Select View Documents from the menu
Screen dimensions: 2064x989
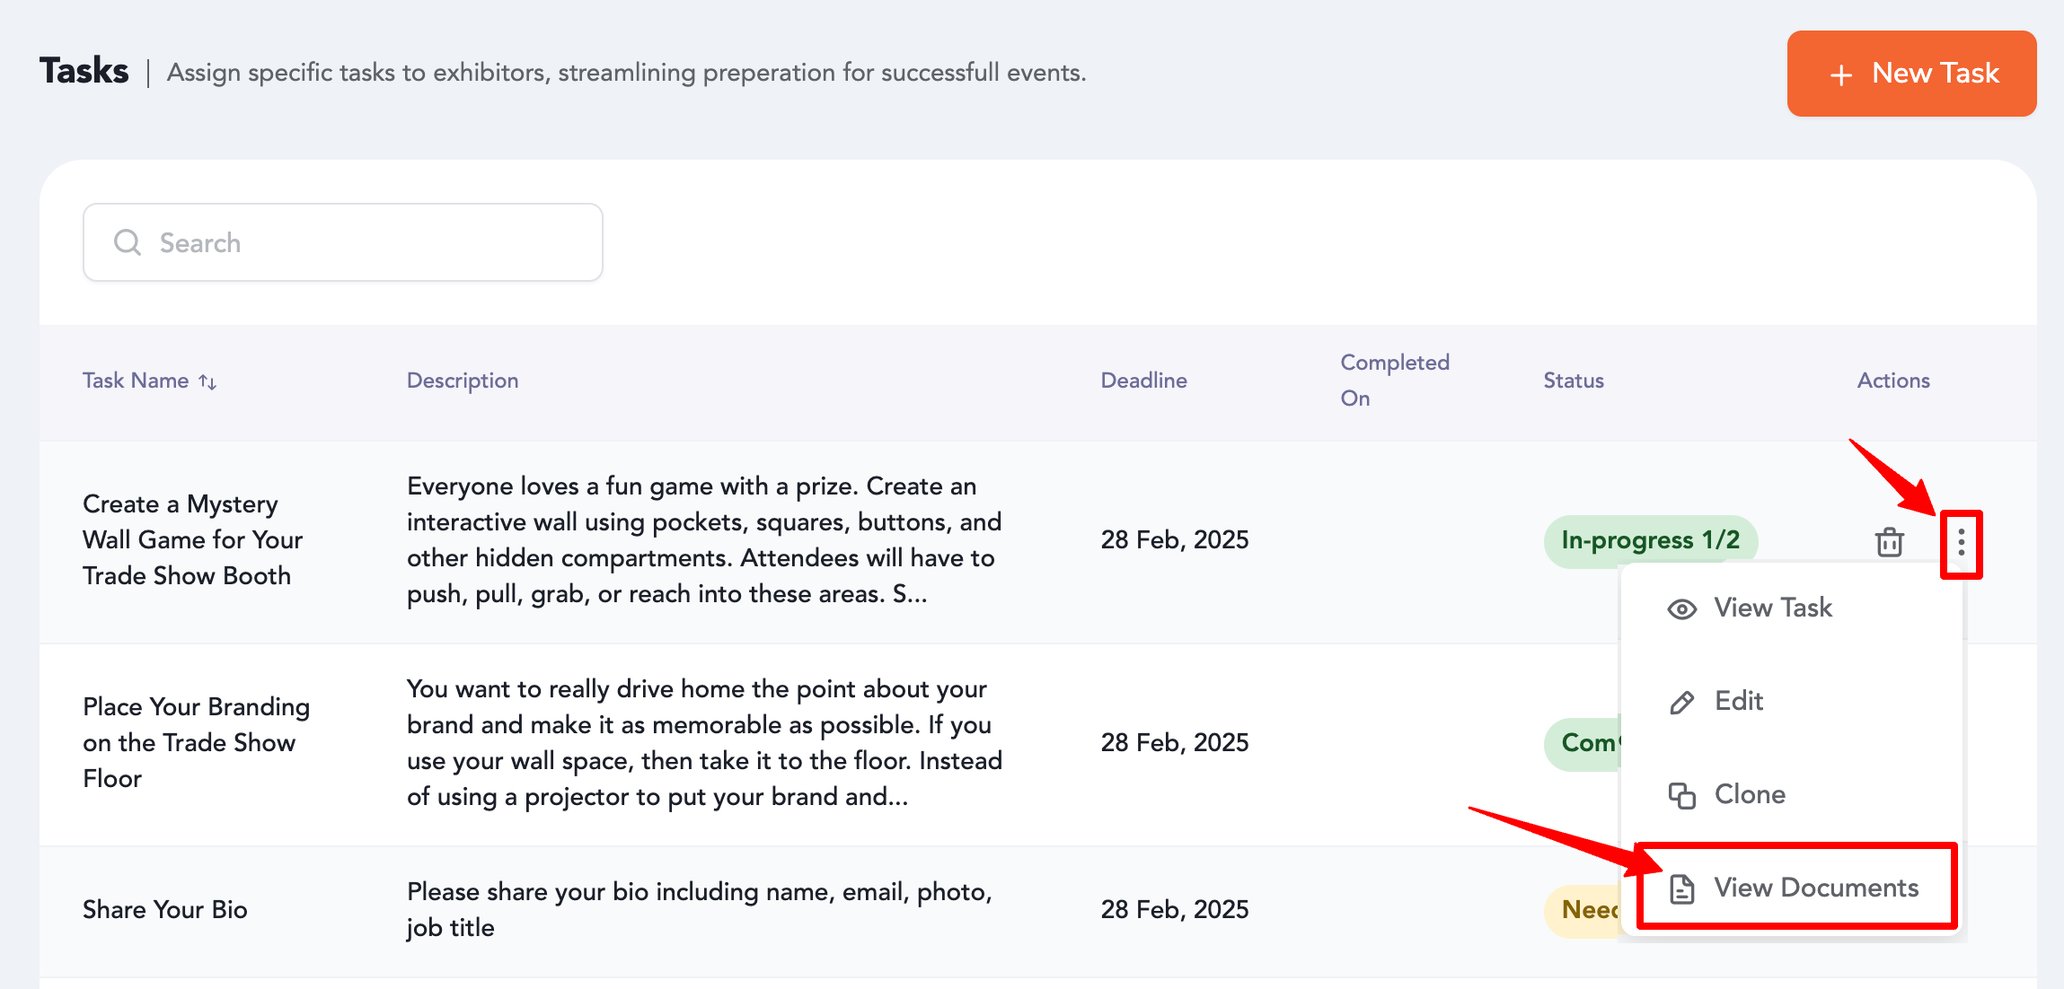tap(1816, 887)
